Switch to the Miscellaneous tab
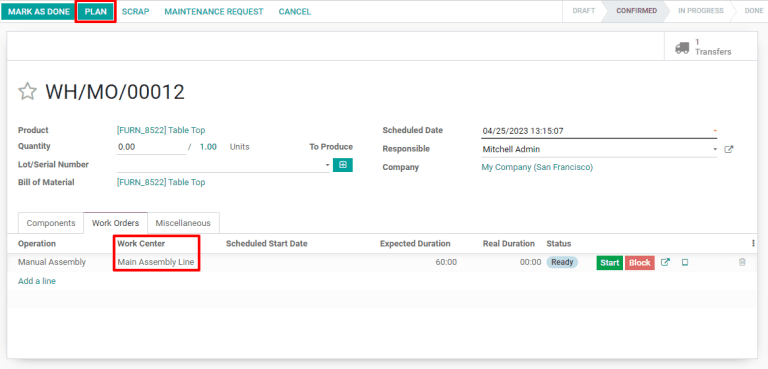This screenshot has height=369, width=768. [x=183, y=223]
